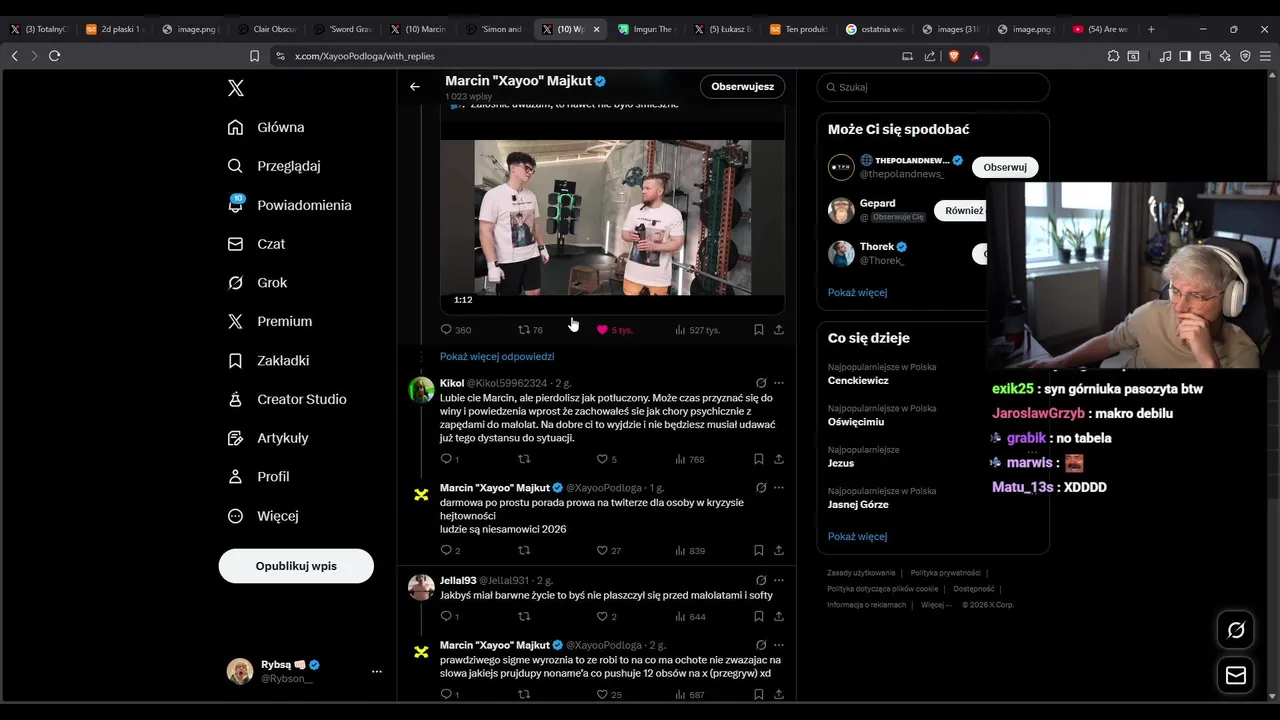Open Premium in the sidebar
The image size is (1280, 720).
(270, 321)
